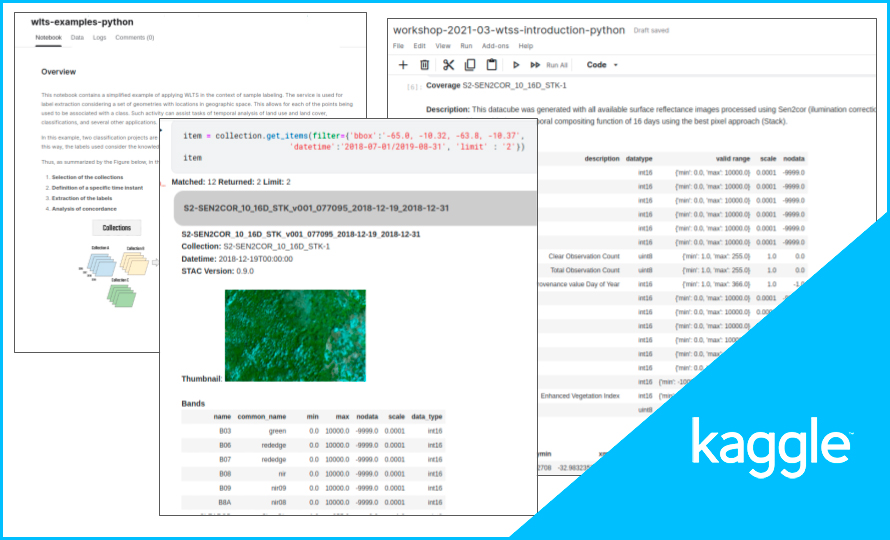Click the data_type column header in Bands

(x=427, y=417)
